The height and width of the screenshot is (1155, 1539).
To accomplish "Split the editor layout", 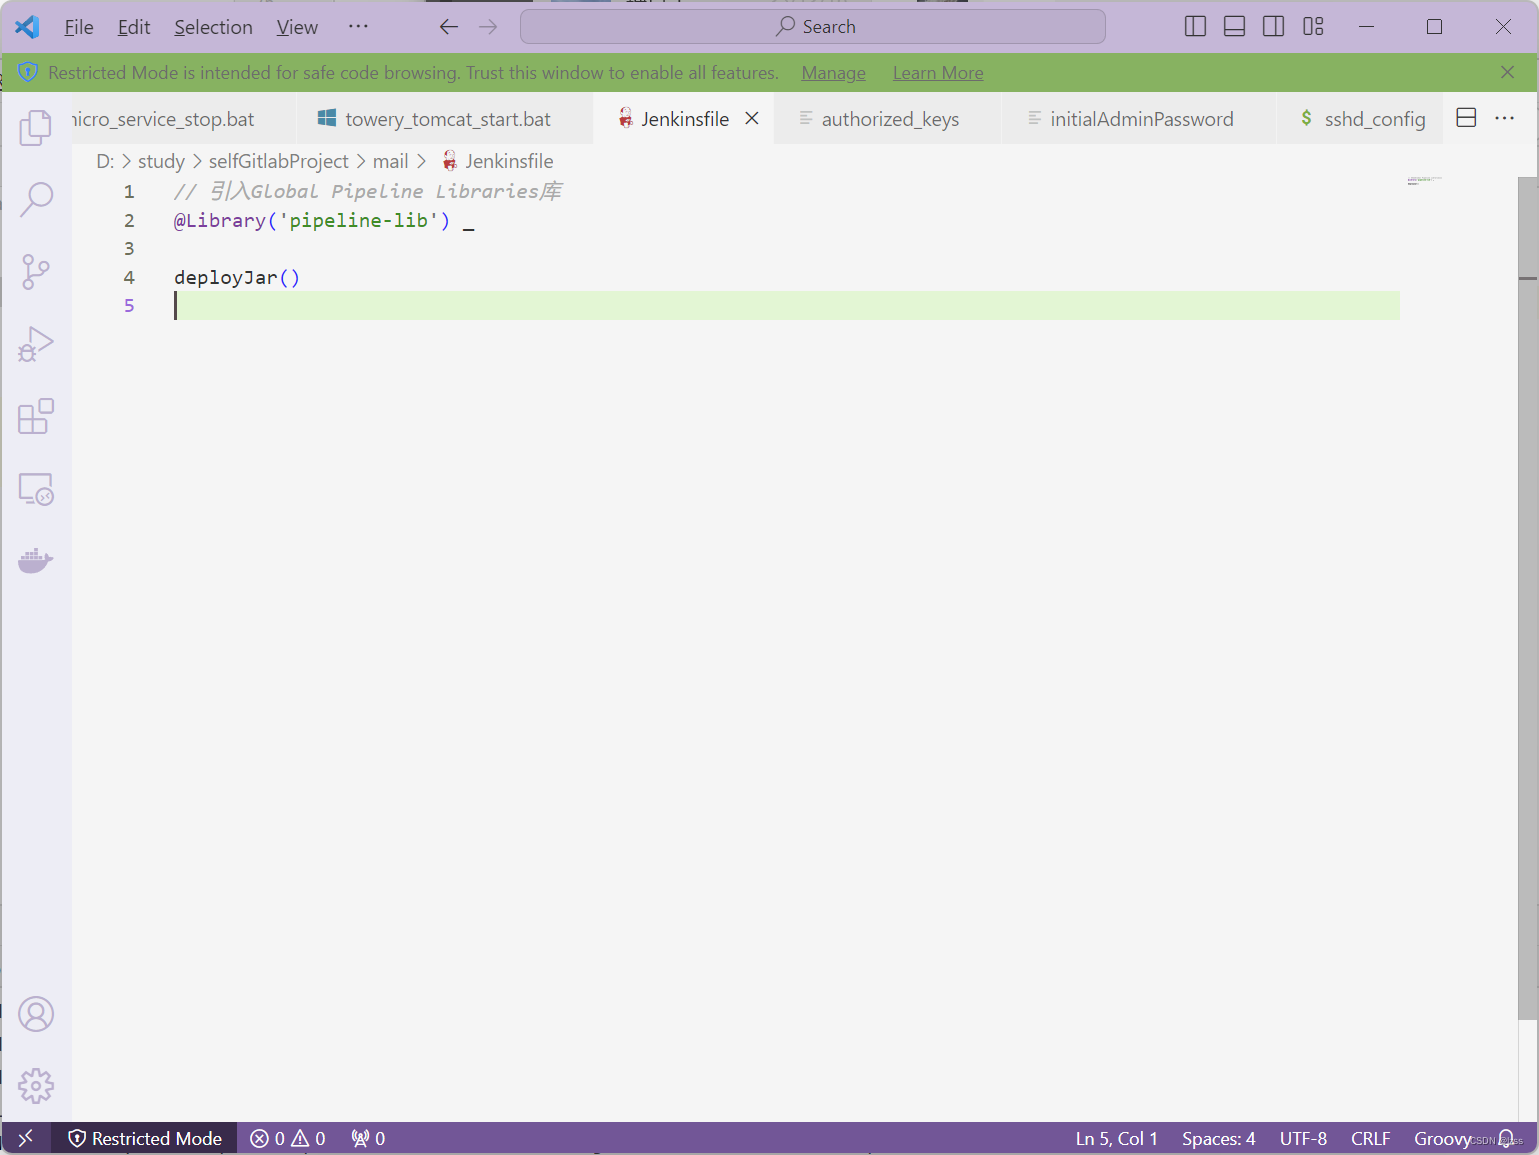I will [1466, 118].
